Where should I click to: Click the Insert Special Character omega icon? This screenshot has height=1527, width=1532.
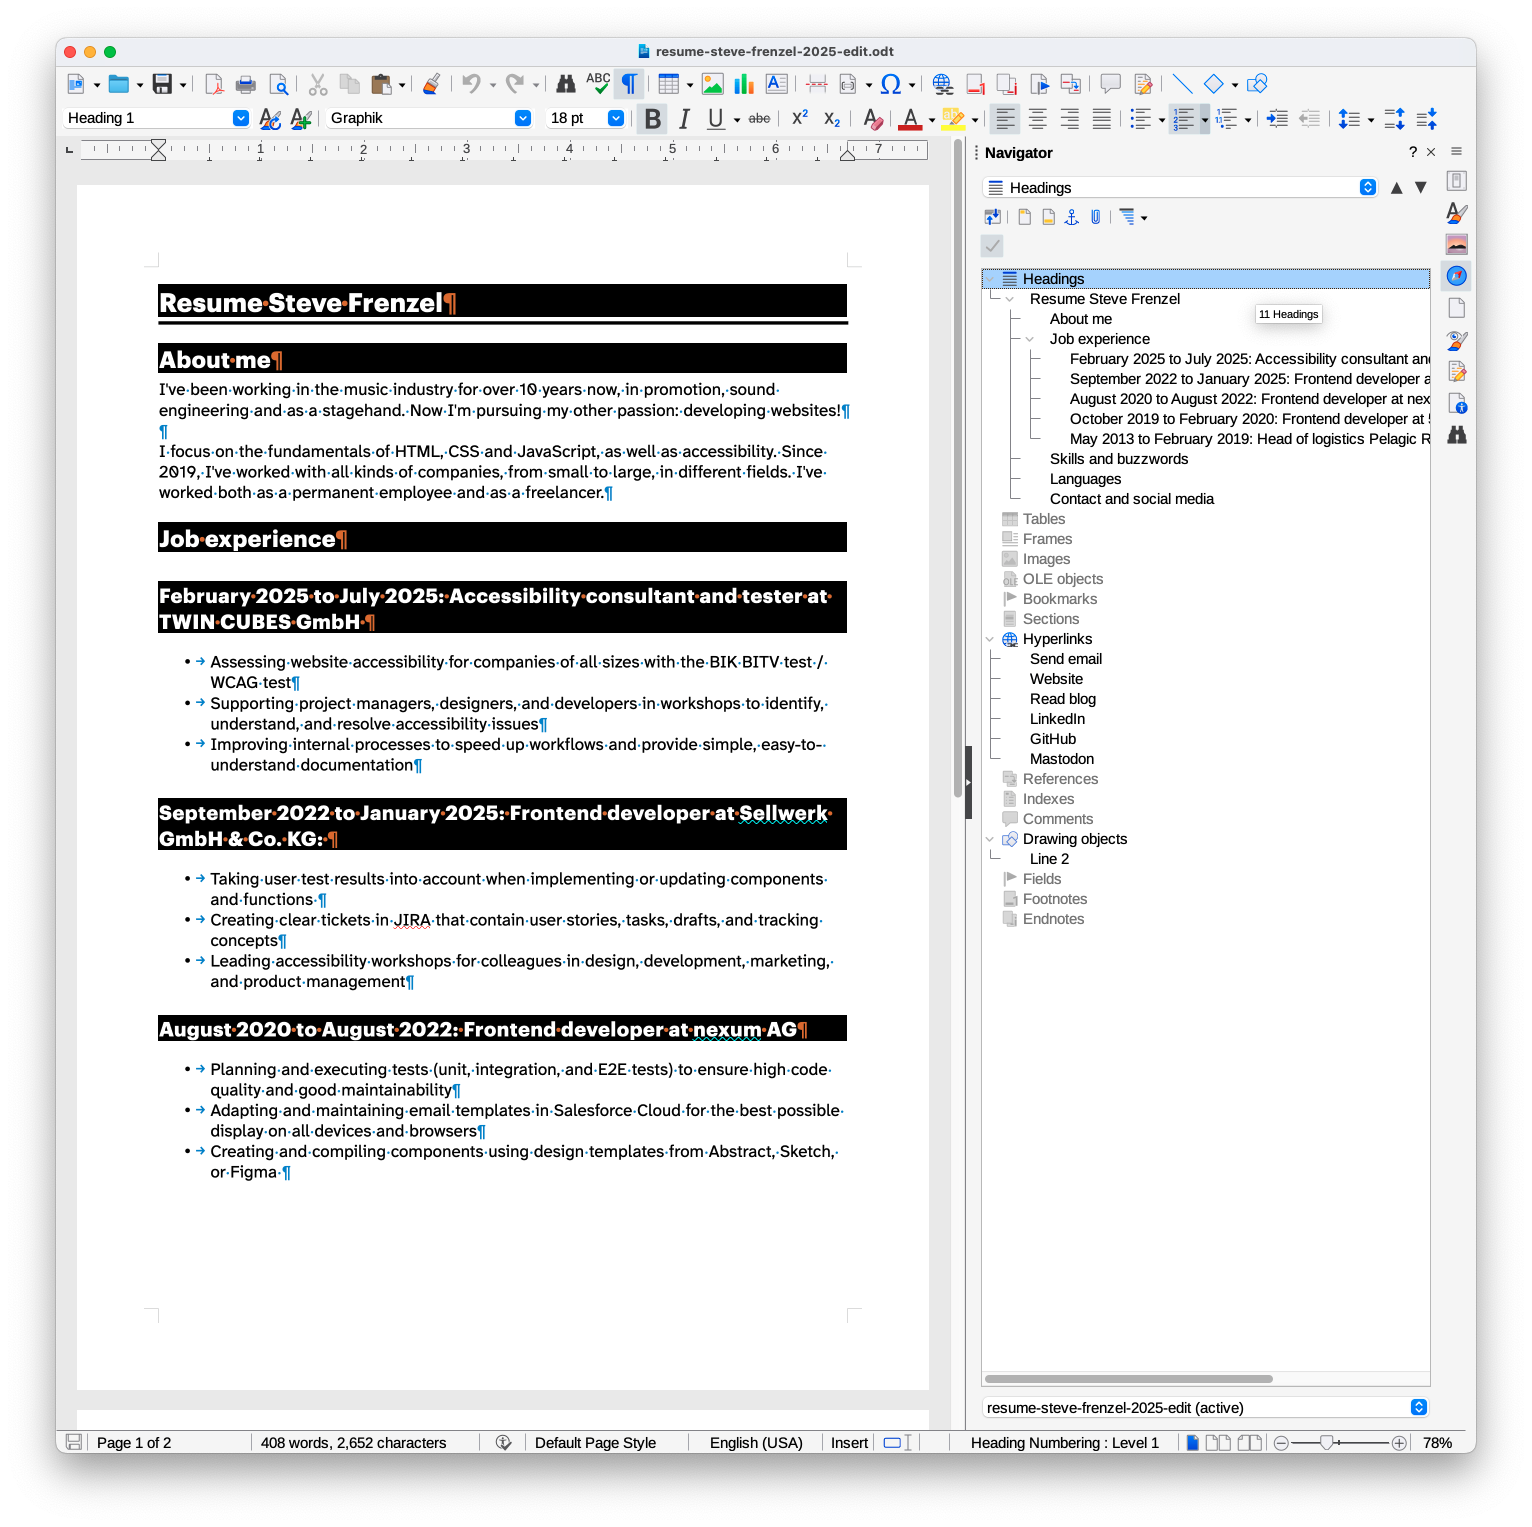pos(890,84)
